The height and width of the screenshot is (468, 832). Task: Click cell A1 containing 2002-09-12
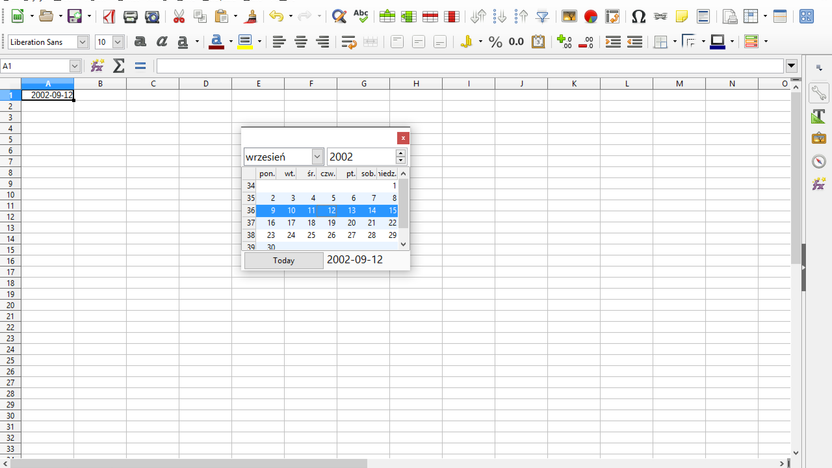click(47, 95)
